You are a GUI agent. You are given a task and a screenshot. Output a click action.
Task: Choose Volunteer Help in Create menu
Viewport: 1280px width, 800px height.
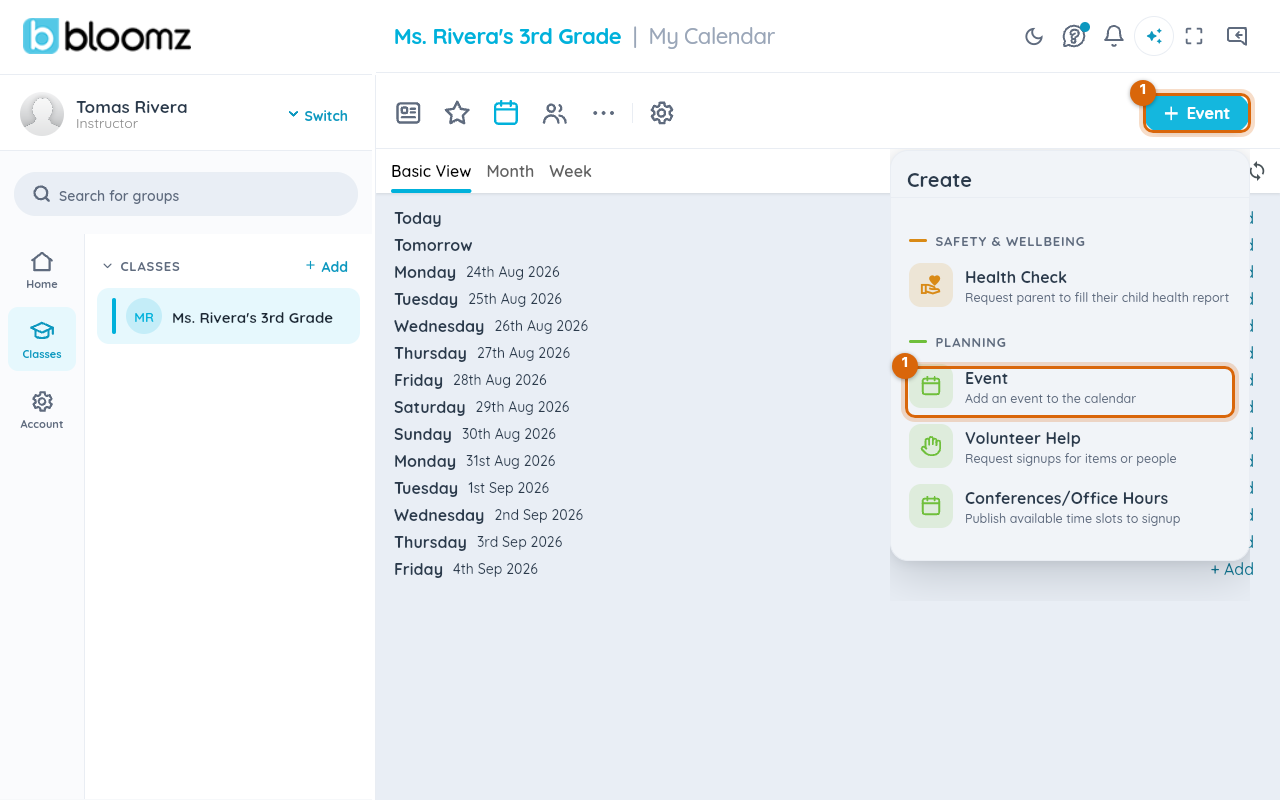[x=1071, y=447]
